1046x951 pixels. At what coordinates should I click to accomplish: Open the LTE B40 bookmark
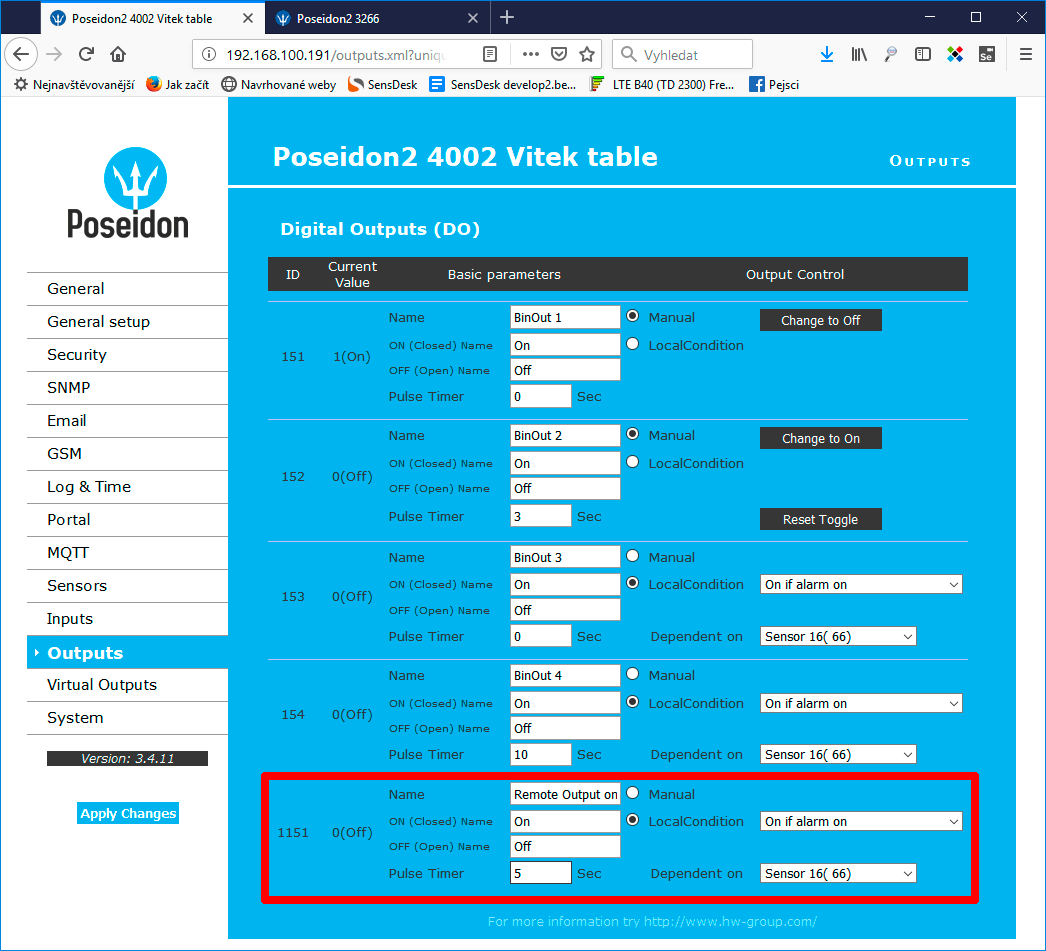click(662, 85)
